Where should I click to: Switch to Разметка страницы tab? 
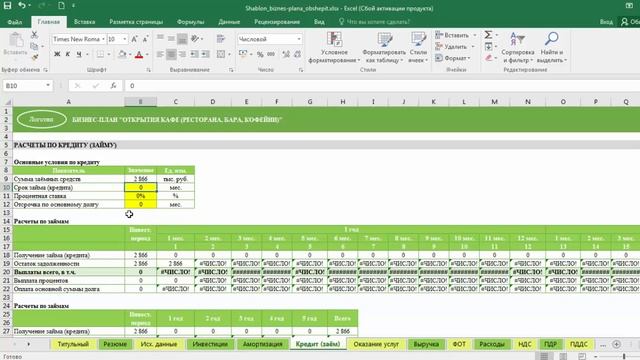pyautogui.click(x=136, y=22)
